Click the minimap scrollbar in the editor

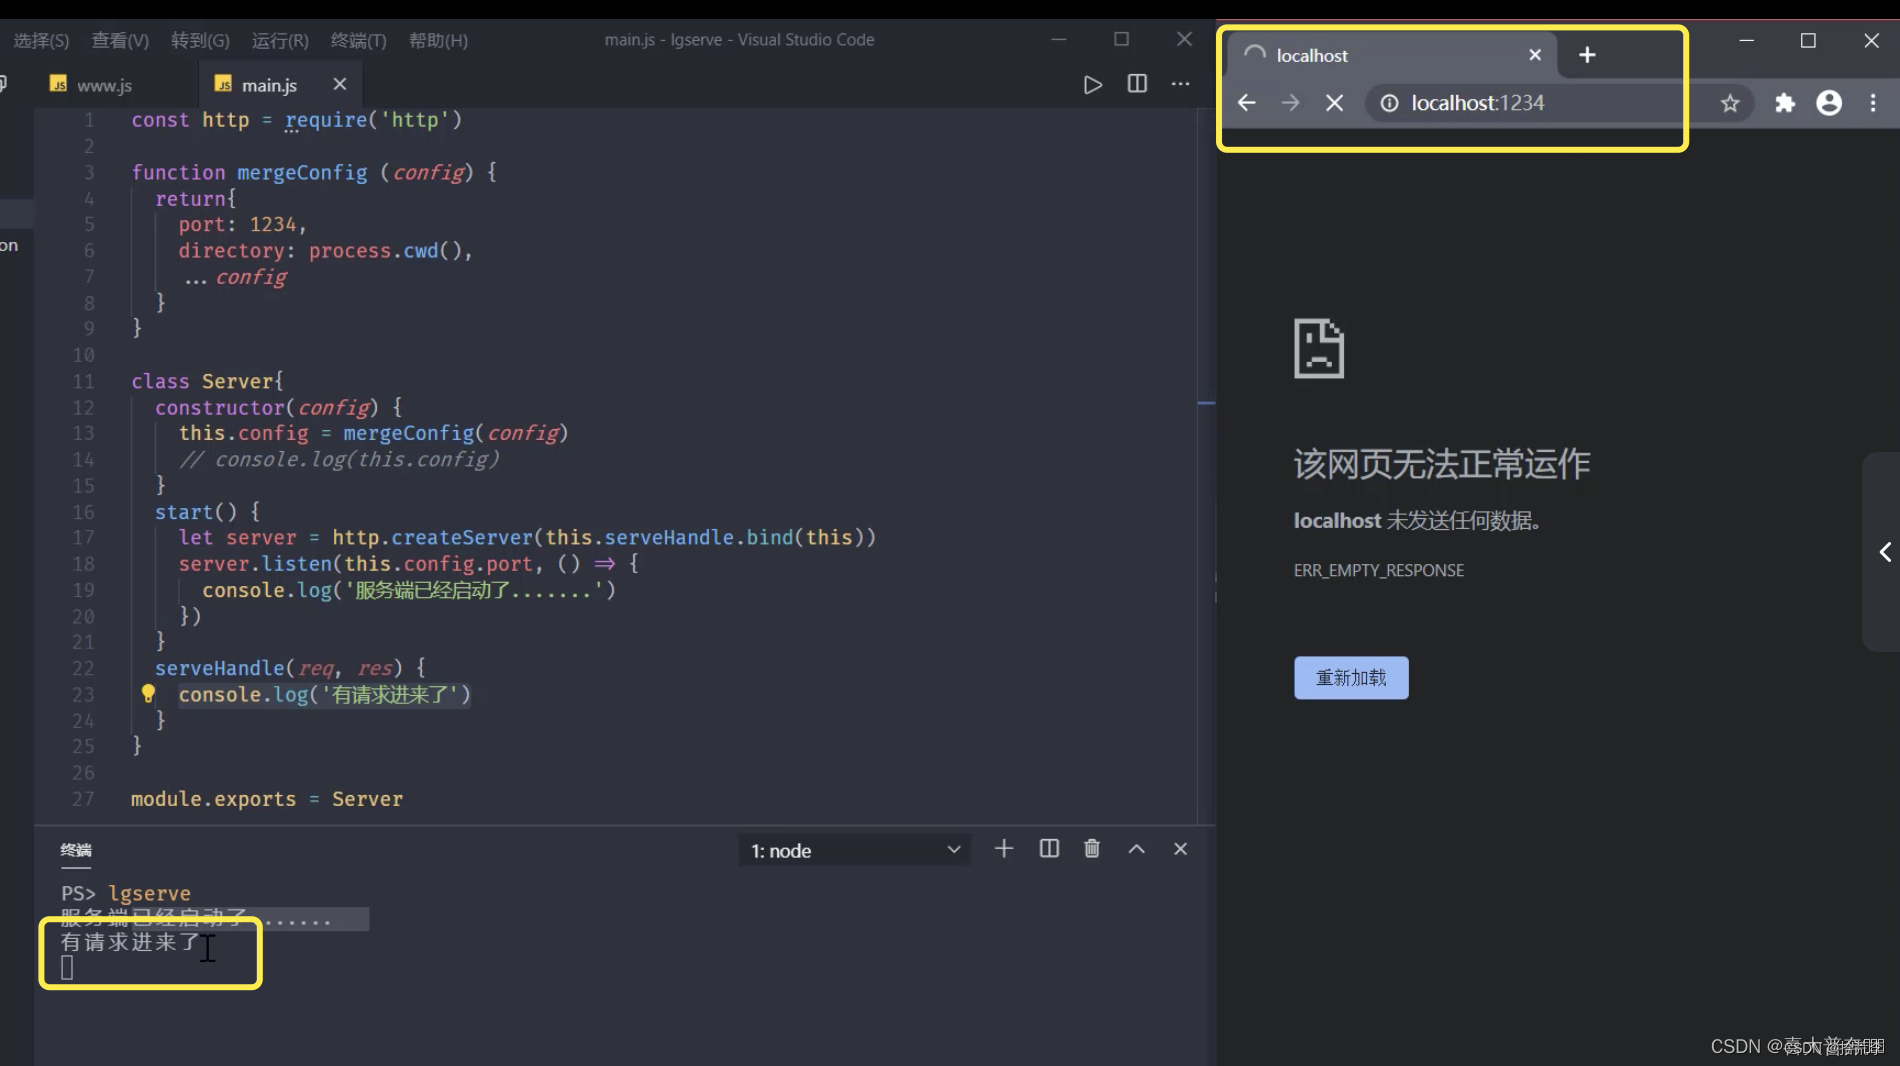point(1206,465)
